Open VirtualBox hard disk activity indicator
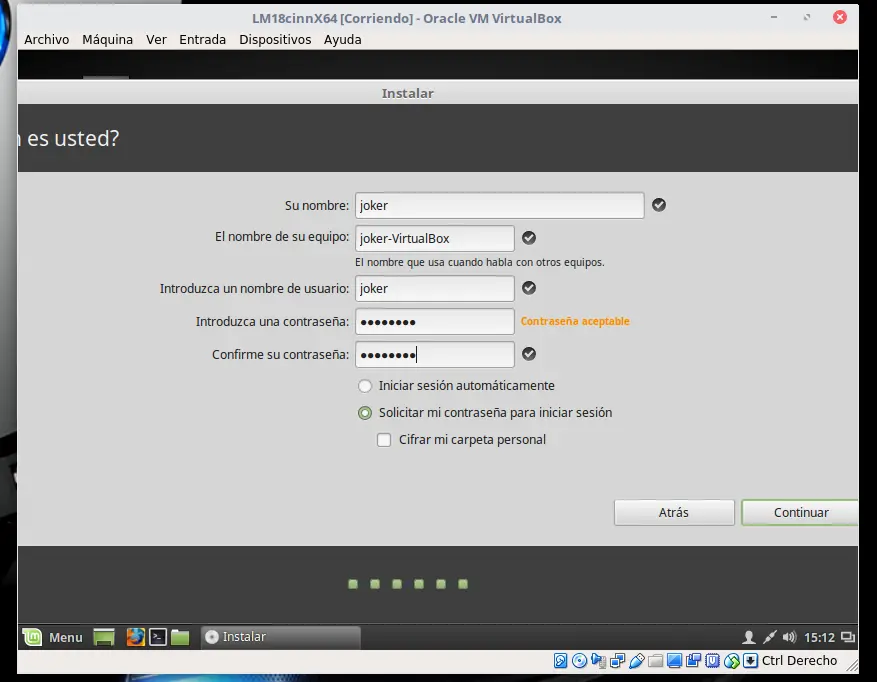Image resolution: width=877 pixels, height=682 pixels. point(560,661)
